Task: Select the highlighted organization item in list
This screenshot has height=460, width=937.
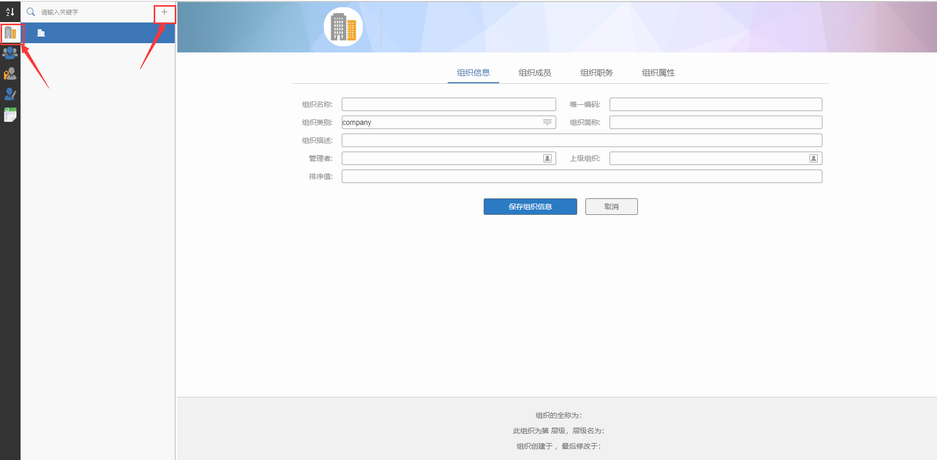Action: pos(98,33)
